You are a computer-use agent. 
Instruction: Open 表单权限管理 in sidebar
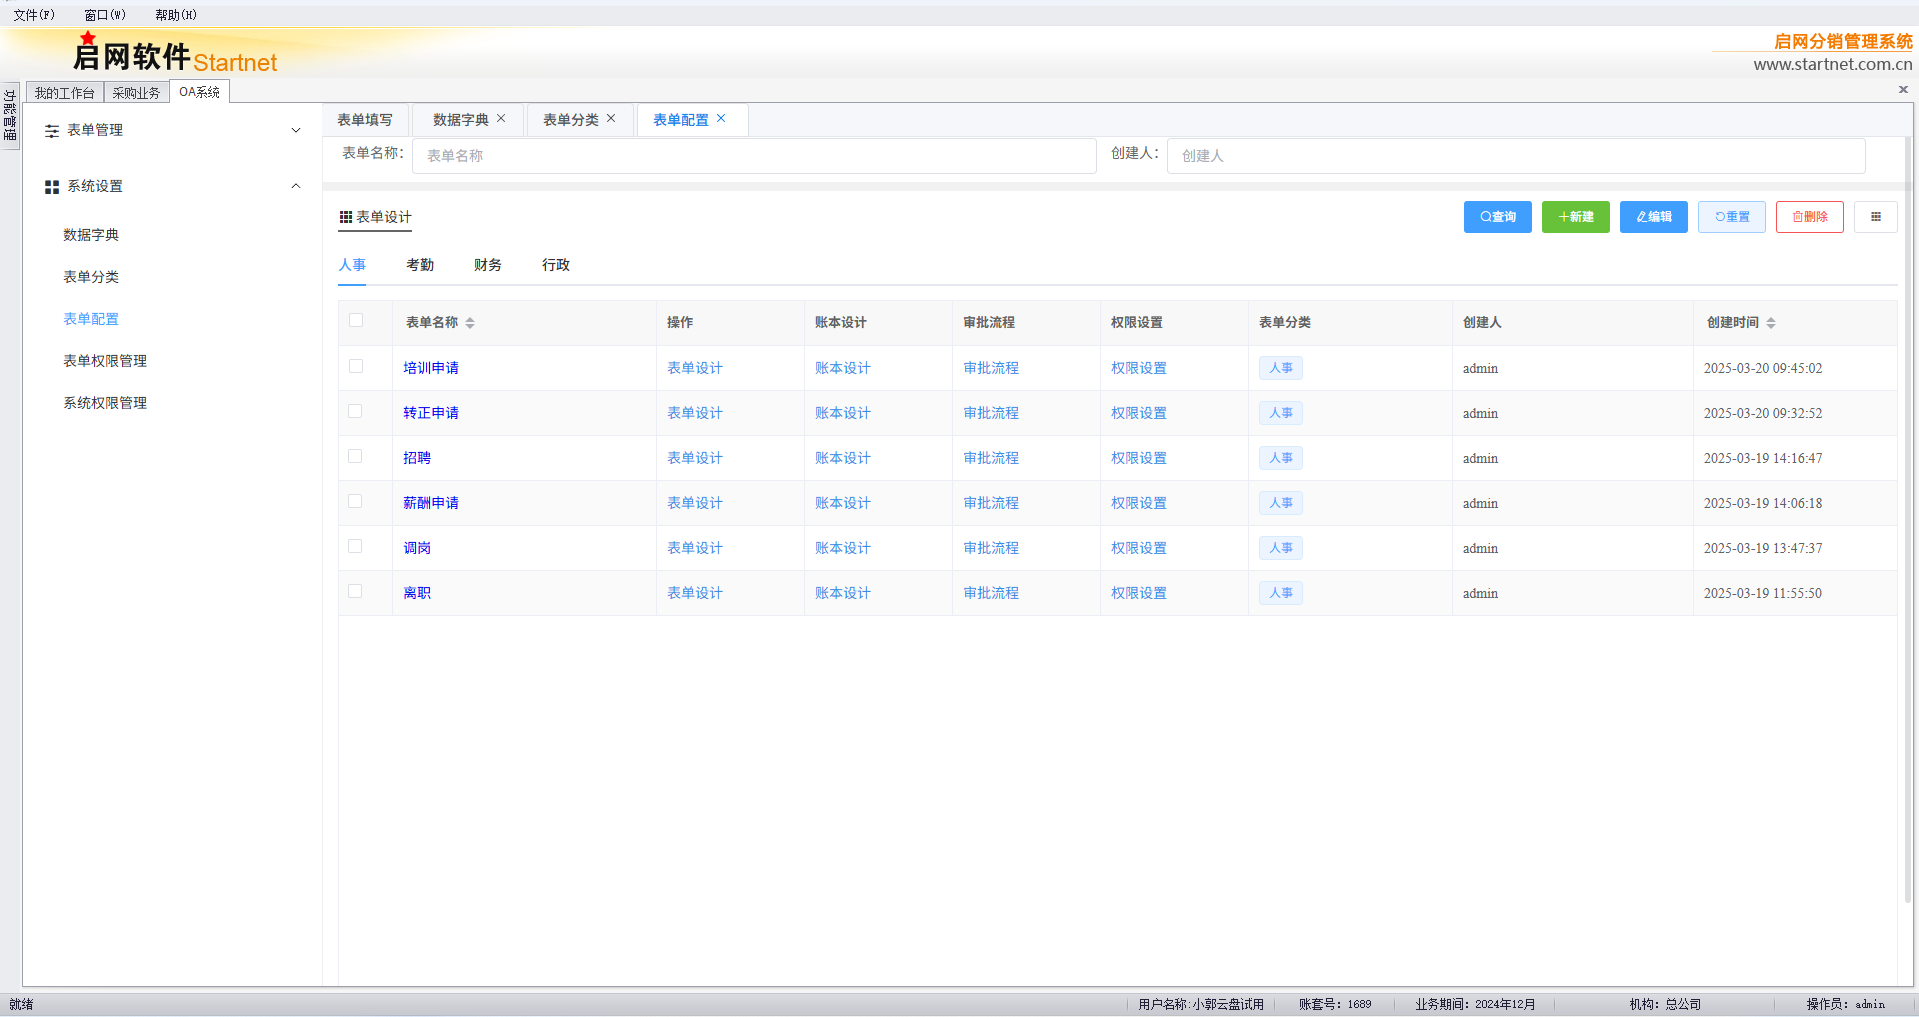coord(105,361)
